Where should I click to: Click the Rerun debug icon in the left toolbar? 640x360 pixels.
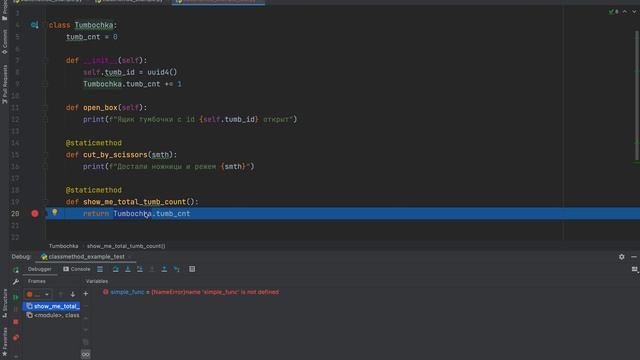(x=16, y=270)
